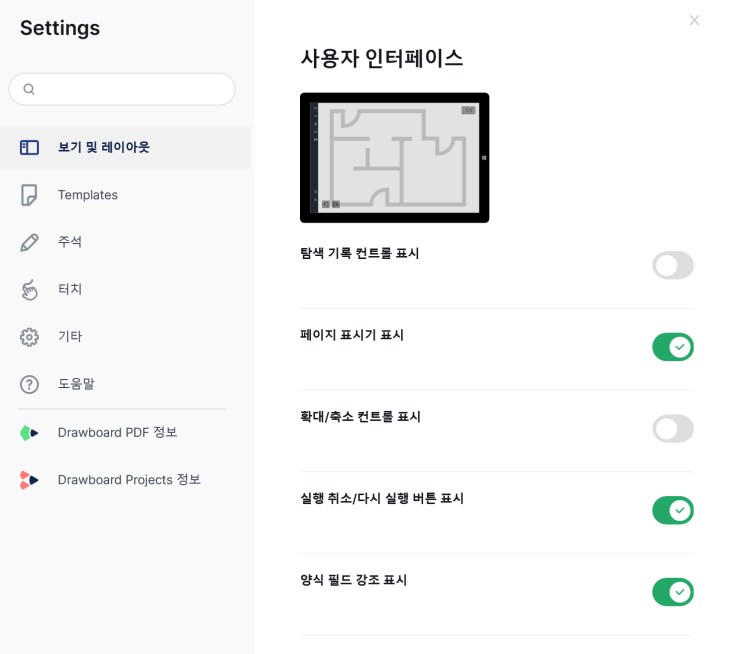
Task: Toggle off 양식 필드 강조 표시
Action: [672, 592]
